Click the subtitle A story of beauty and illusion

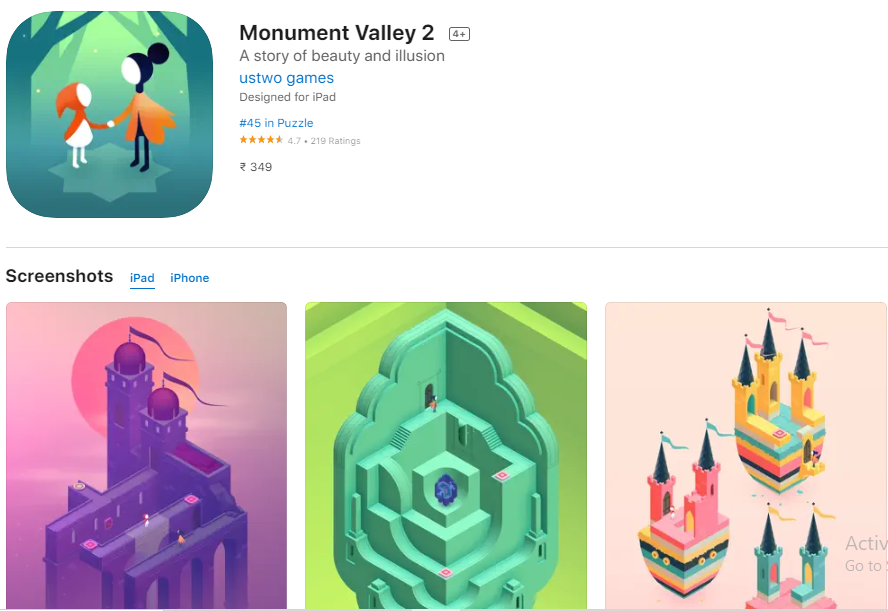click(342, 56)
